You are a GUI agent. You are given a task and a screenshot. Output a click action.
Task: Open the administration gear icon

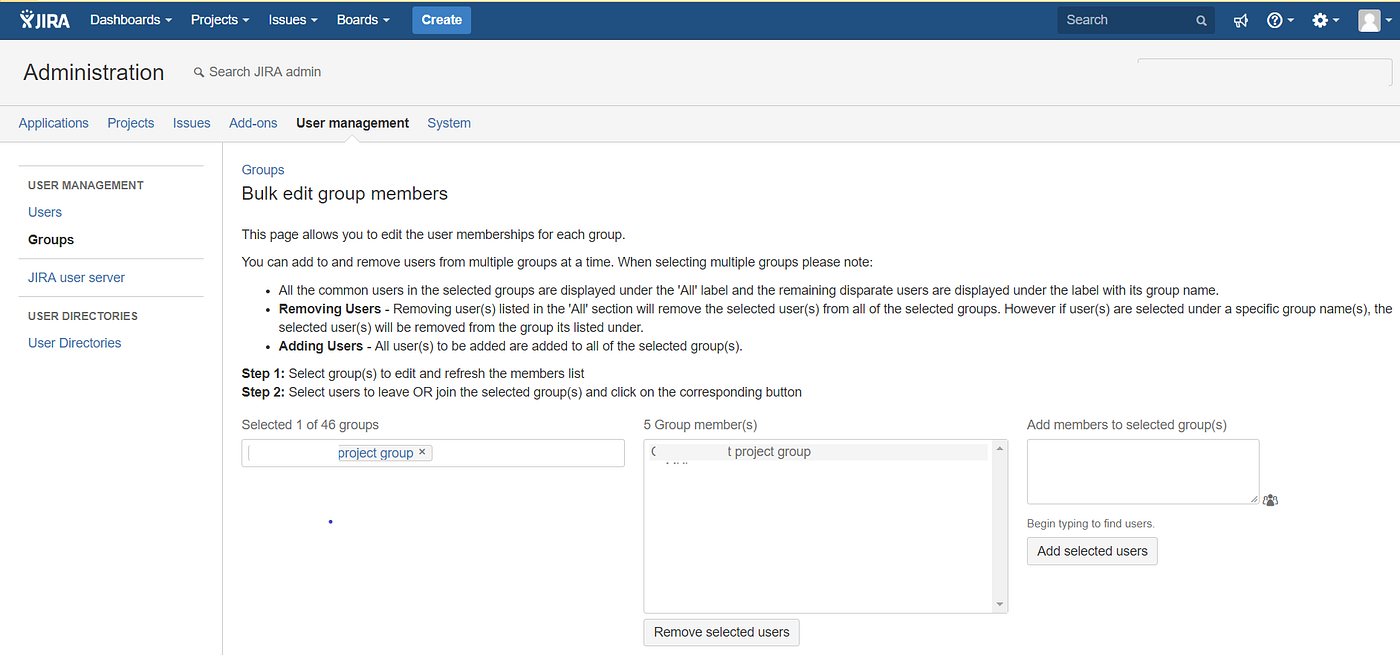[x=1320, y=19]
